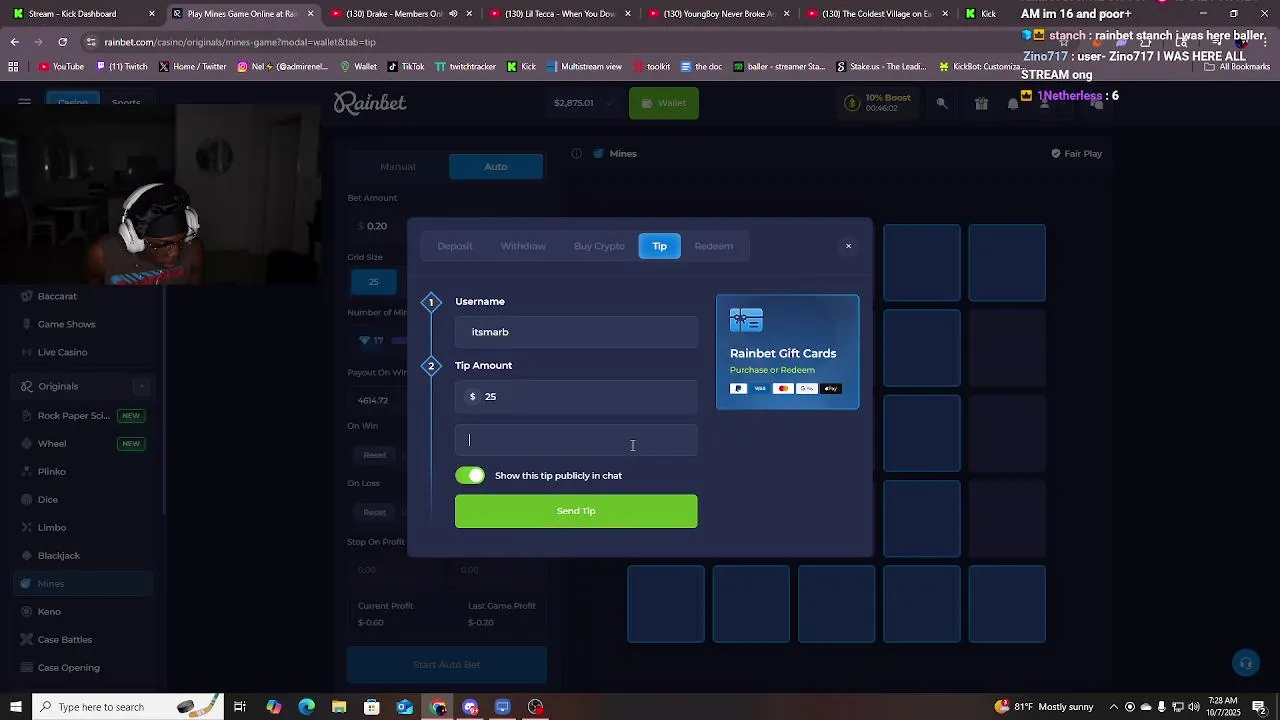Open Rock Paper Scissors game
Viewport: 1280px width, 720px height.
(x=84, y=416)
